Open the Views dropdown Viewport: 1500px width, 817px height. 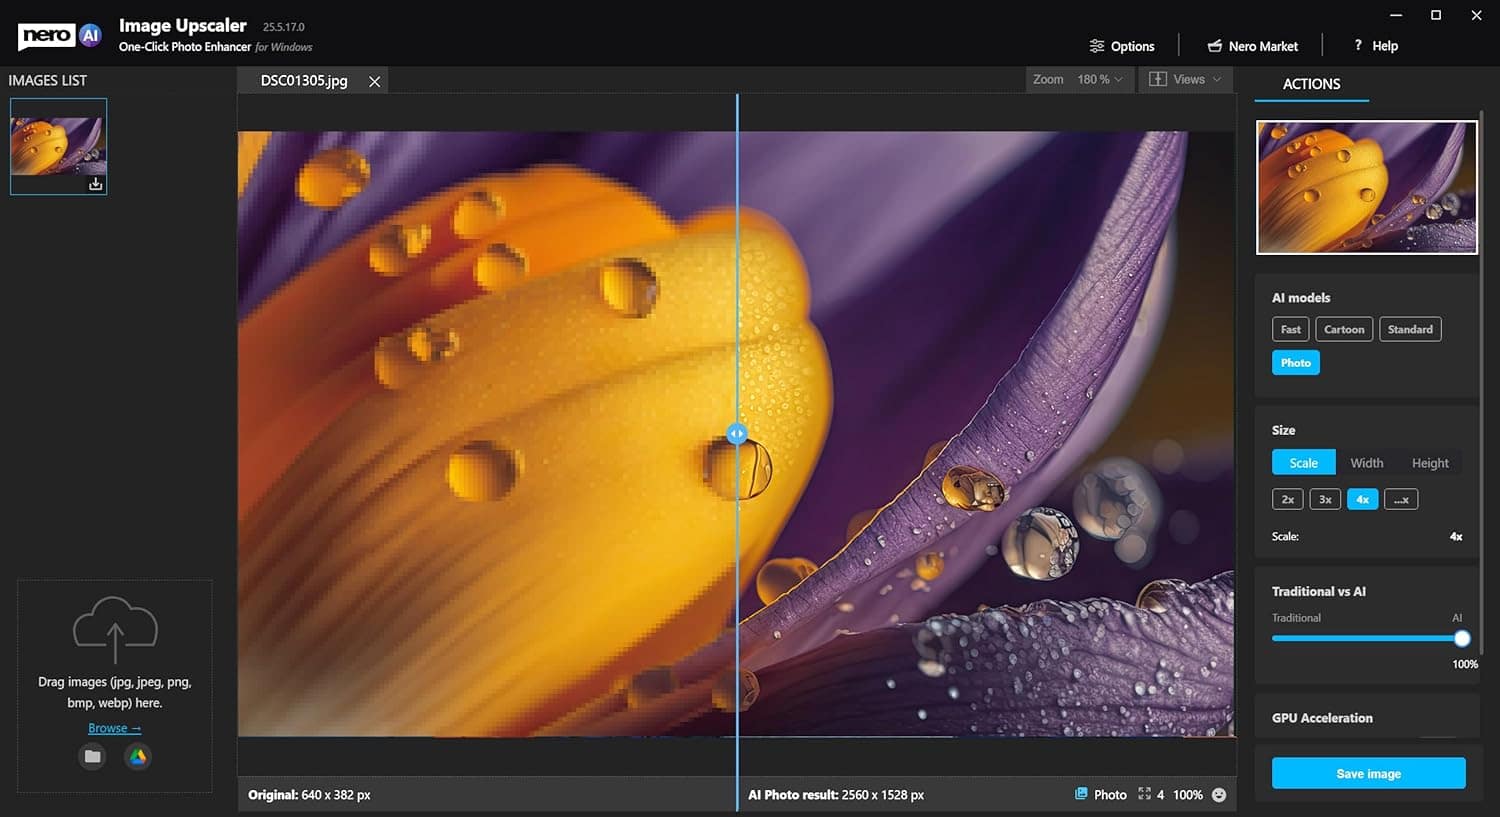click(x=1186, y=80)
